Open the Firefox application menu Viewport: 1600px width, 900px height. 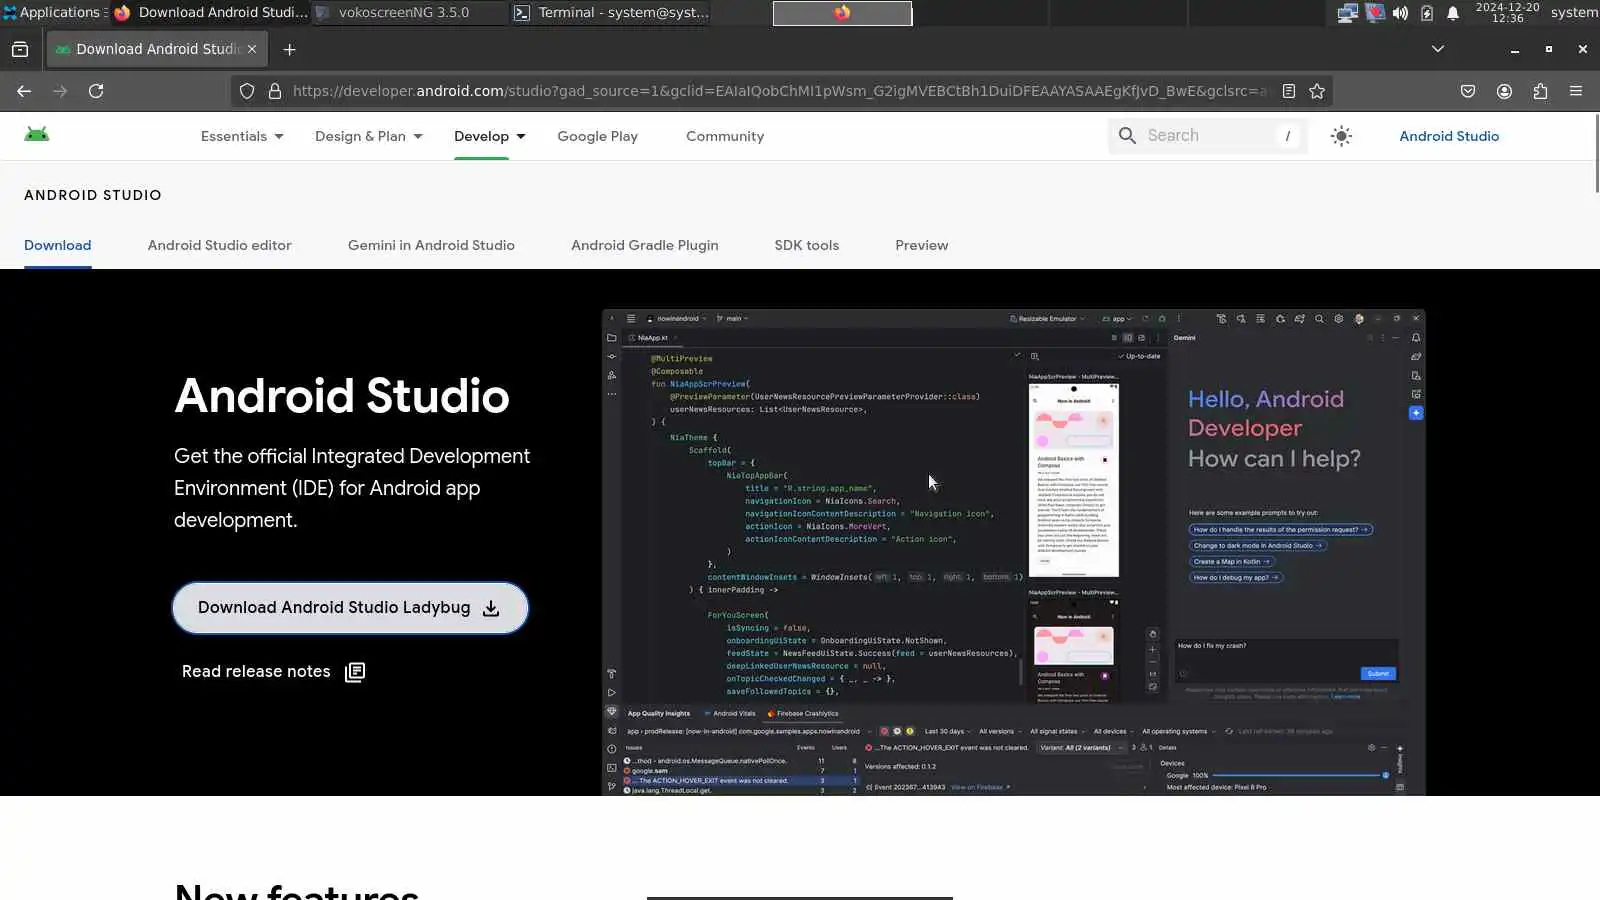(x=1576, y=91)
